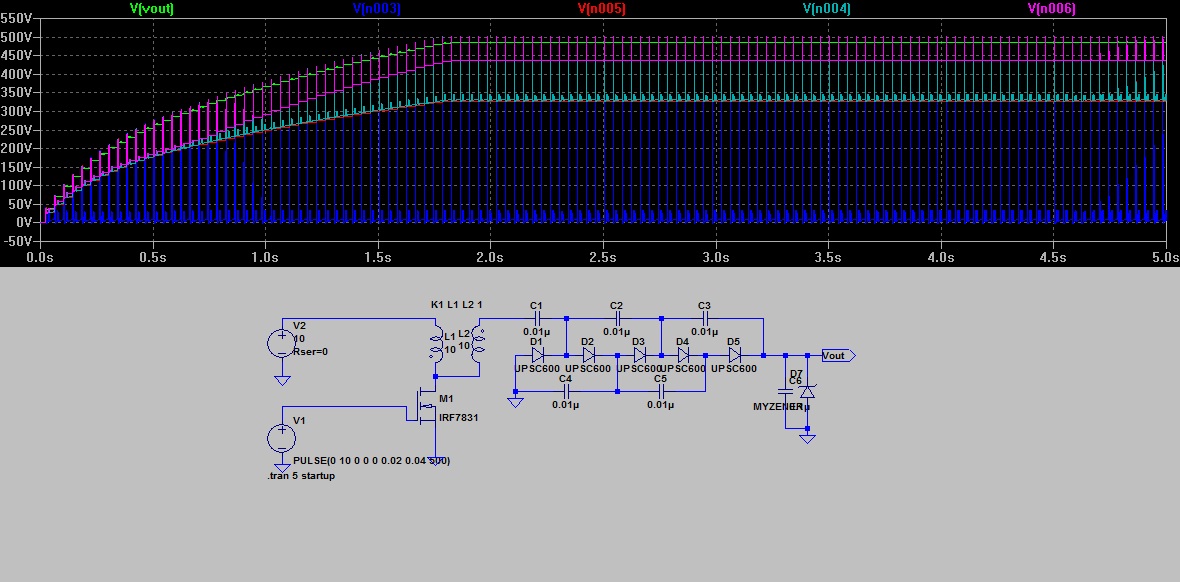Select capacitor C3 in the schematic
The height and width of the screenshot is (582, 1180).
pyautogui.click(x=705, y=318)
